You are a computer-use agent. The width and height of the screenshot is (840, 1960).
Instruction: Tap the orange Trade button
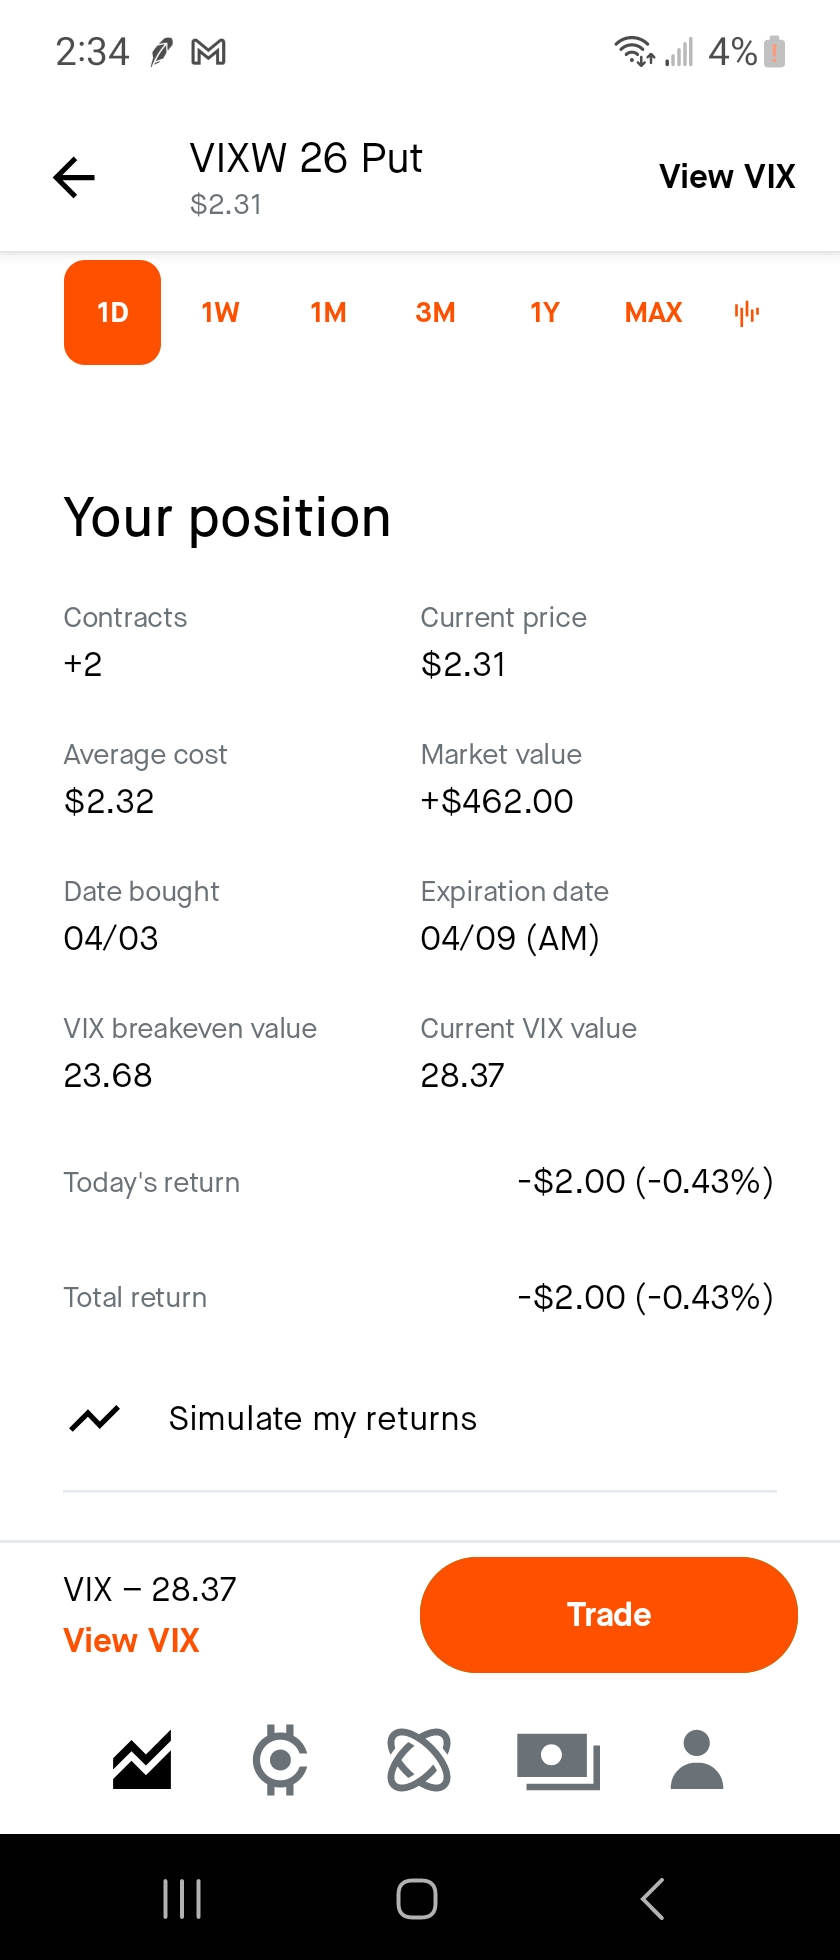[x=609, y=1614]
